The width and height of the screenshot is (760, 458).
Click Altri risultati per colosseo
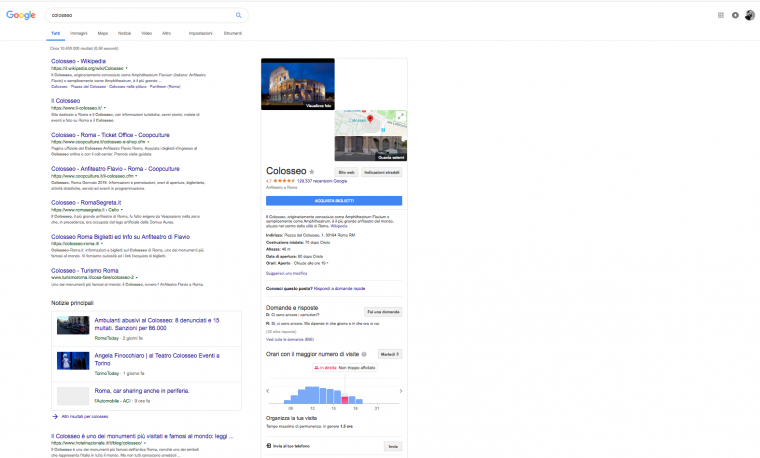pos(85,416)
